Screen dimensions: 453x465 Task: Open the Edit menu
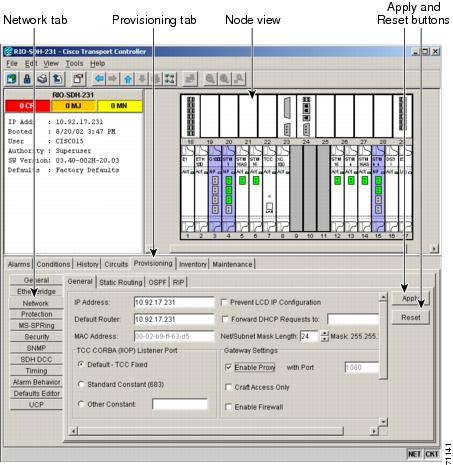point(31,63)
